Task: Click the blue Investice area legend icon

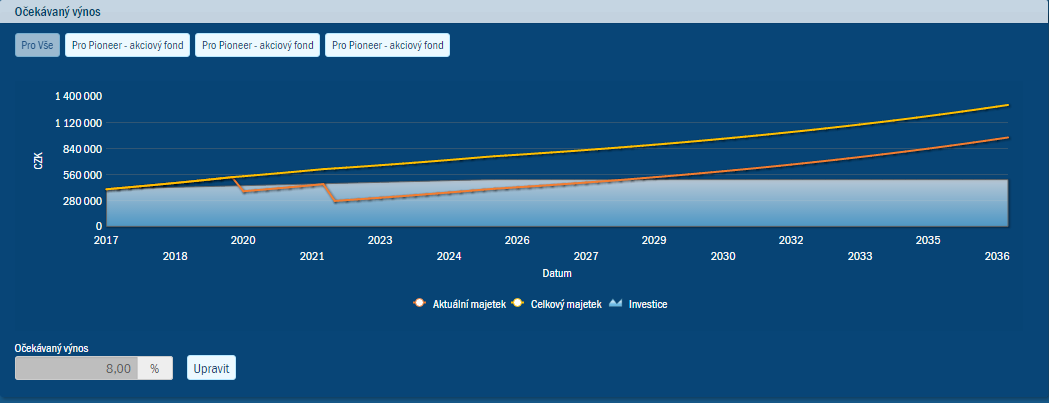Action: click(x=615, y=303)
